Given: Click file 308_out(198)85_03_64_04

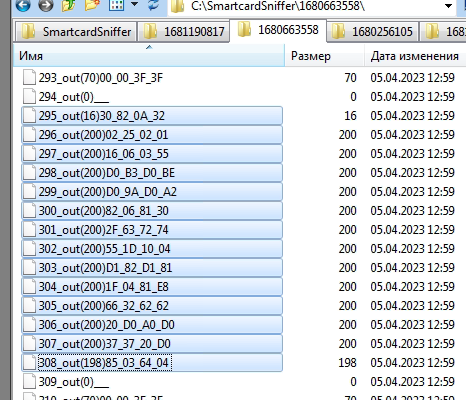Looking at the screenshot, I should coord(152,363).
